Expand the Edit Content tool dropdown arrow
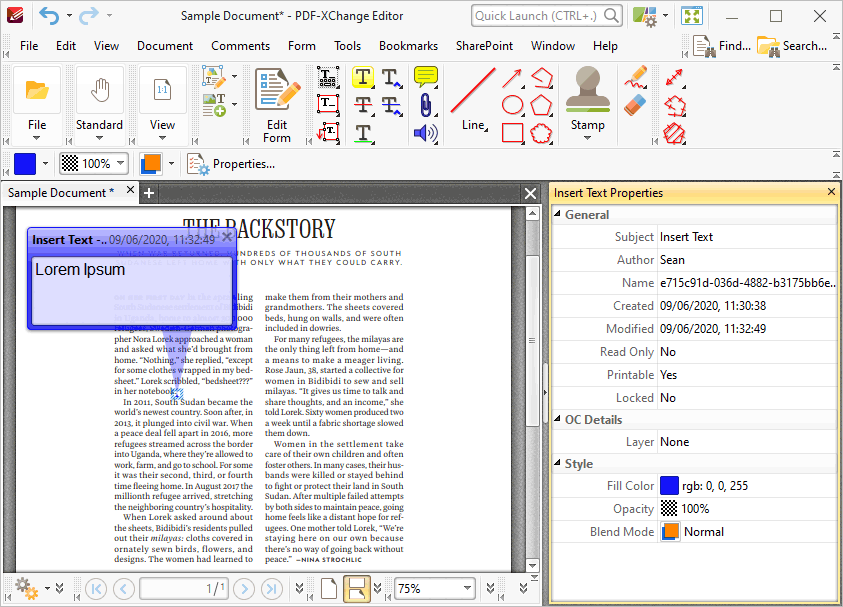Screen dimensions: 843x607 [234, 77]
